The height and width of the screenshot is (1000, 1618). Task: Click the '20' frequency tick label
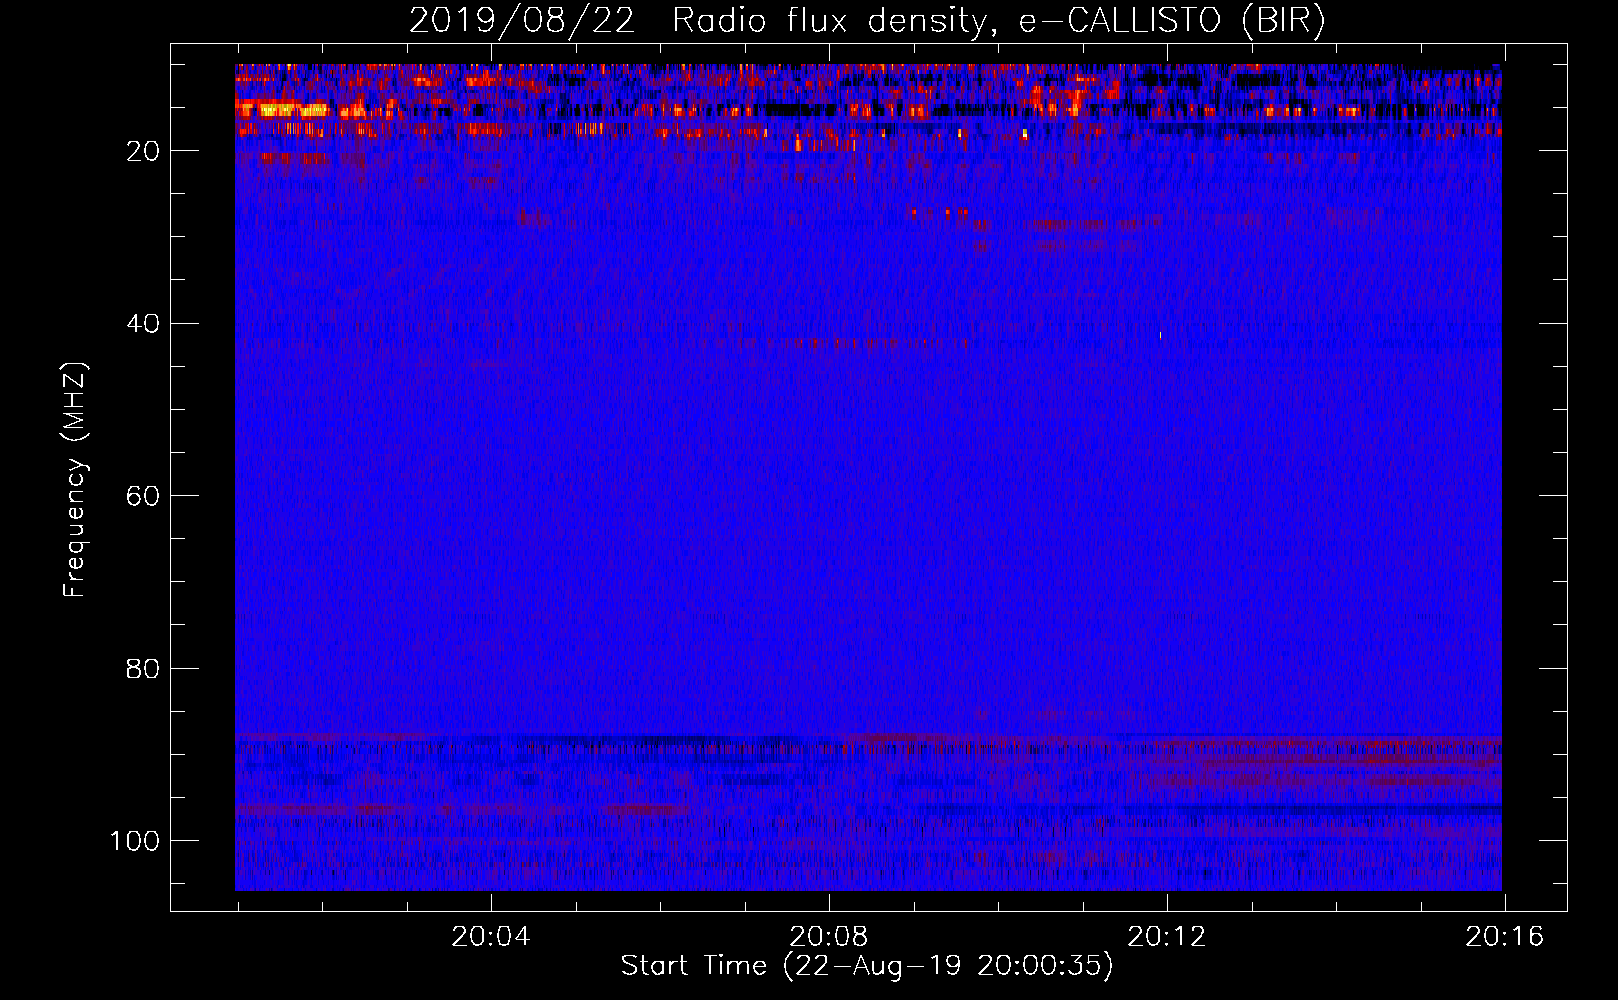click(143, 151)
